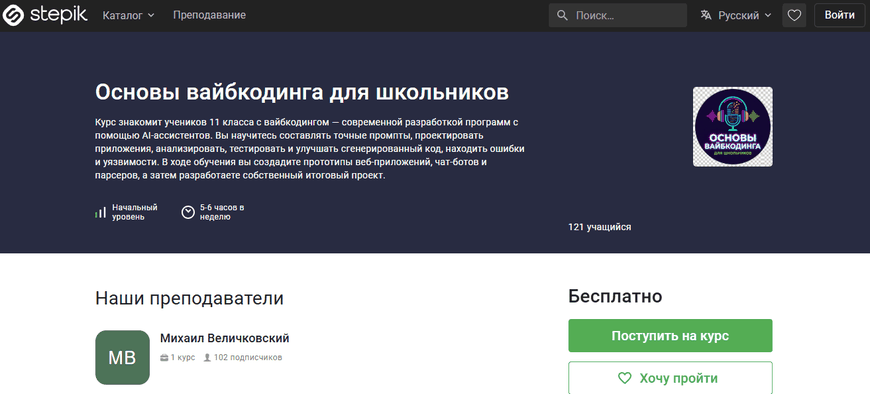This screenshot has width=870, height=394.
Task: Click the Хочу пройти wishlist button
Action: coord(670,378)
